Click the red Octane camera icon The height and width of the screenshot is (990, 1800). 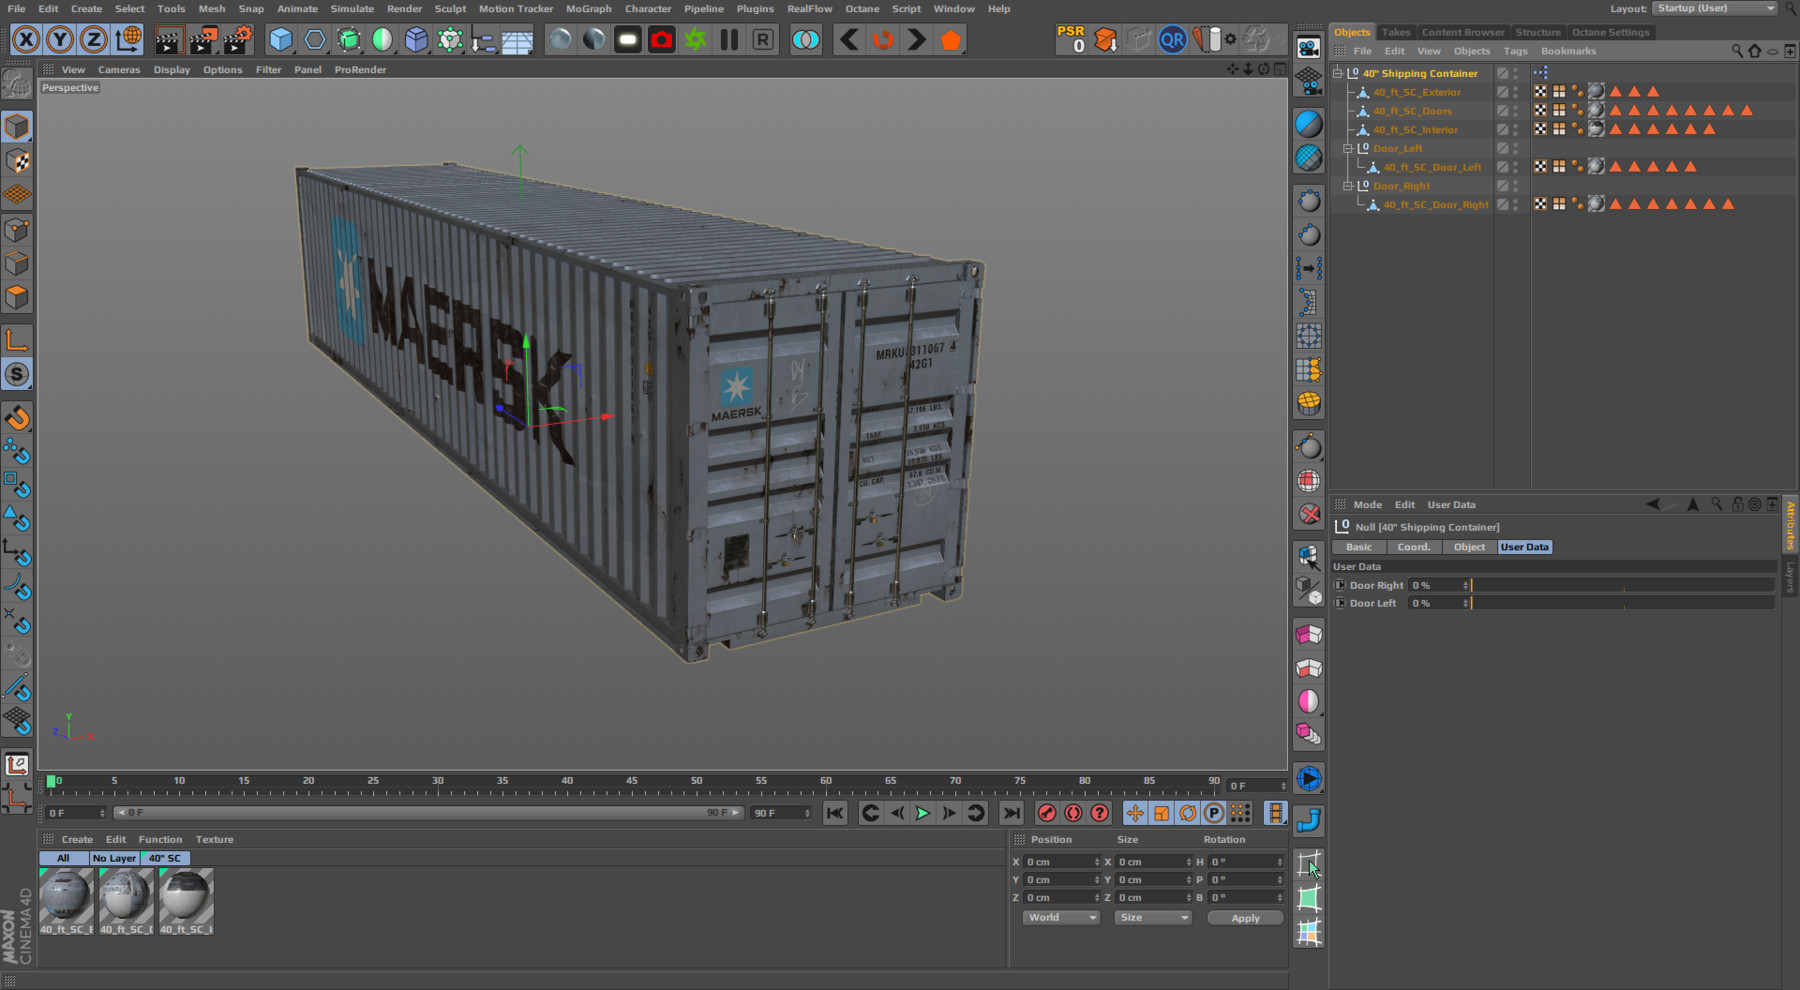661,40
